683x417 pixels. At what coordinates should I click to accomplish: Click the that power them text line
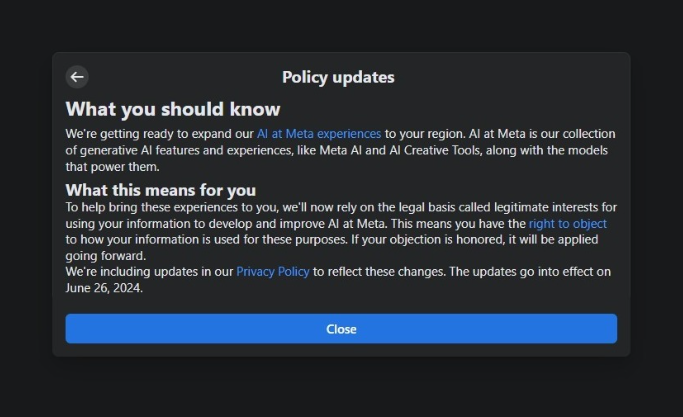tap(98, 166)
